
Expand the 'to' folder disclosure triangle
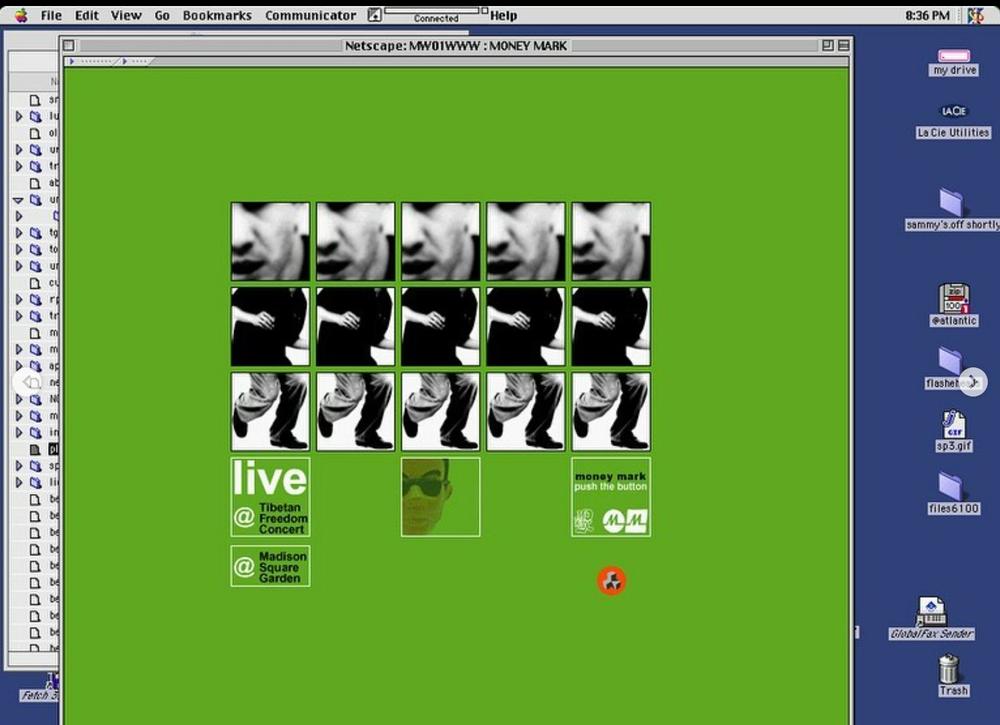tap(18, 249)
